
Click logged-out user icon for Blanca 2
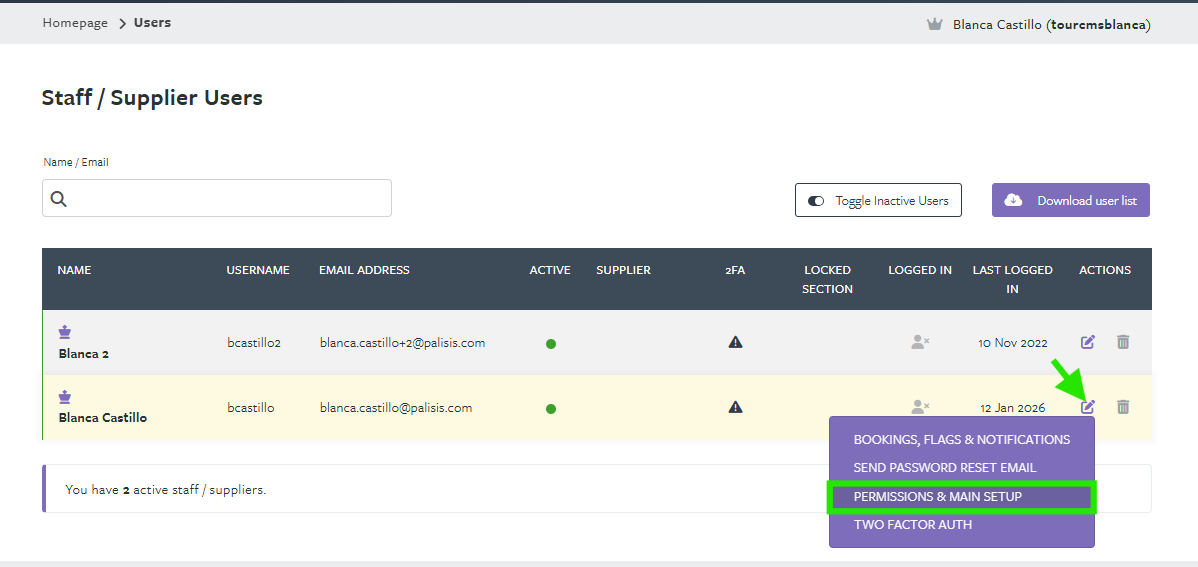click(920, 342)
